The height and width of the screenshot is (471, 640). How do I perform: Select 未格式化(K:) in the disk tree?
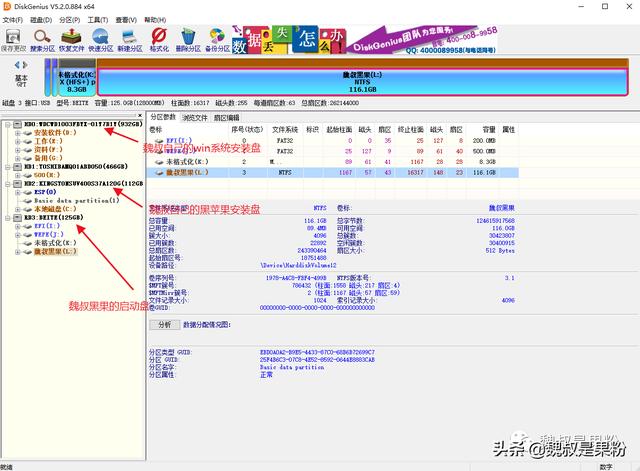(x=55, y=243)
